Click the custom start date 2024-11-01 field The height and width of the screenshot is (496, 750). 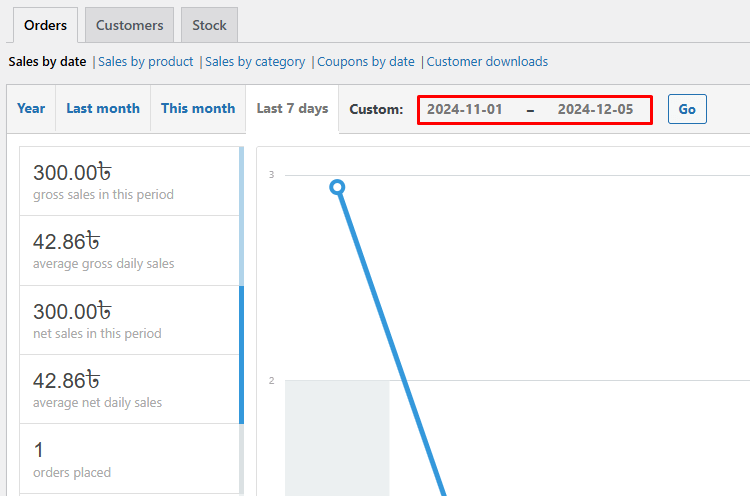(465, 110)
